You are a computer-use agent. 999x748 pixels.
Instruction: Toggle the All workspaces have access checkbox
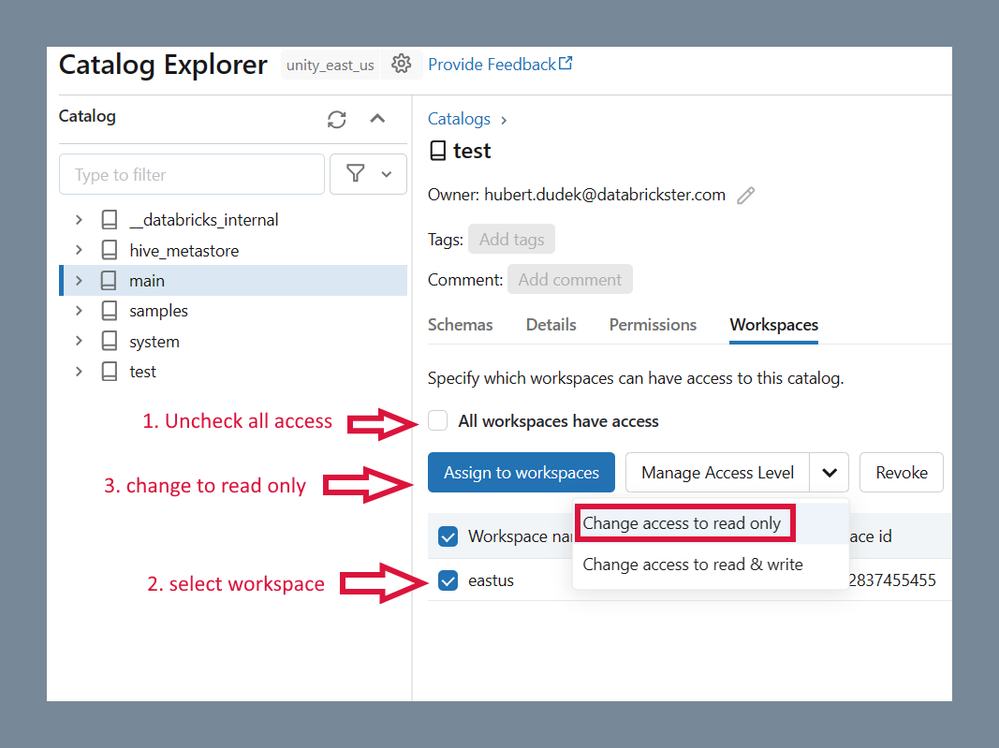(438, 421)
